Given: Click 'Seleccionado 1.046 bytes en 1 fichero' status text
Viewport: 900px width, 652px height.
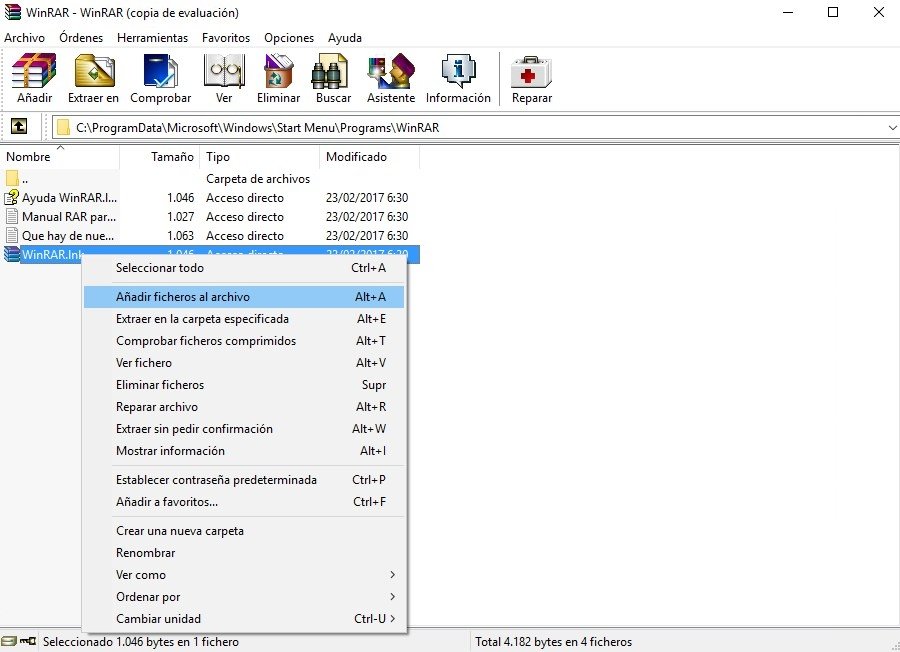Looking at the screenshot, I should click(141, 642).
